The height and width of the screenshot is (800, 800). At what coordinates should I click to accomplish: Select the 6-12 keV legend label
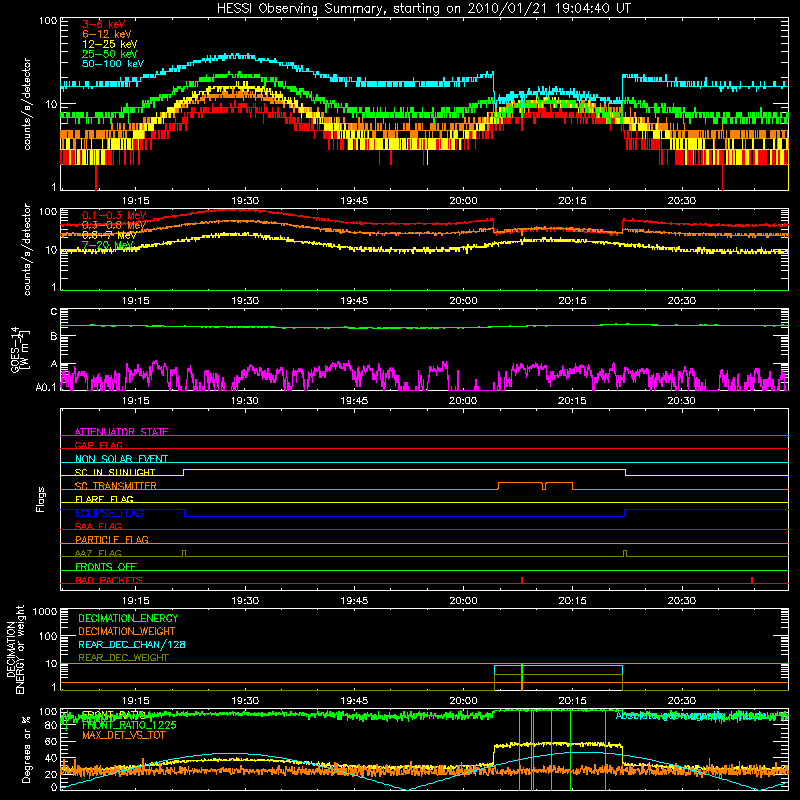106,34
